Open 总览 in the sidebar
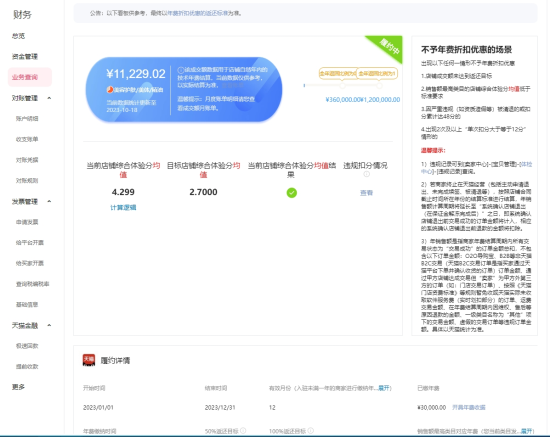Screen dimensions: 550x437 tap(18, 36)
